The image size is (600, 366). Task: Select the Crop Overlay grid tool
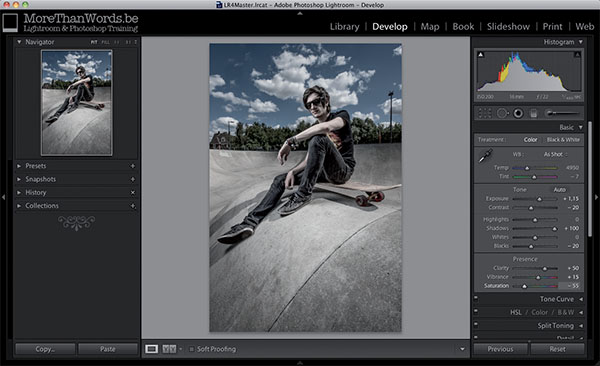[x=485, y=113]
